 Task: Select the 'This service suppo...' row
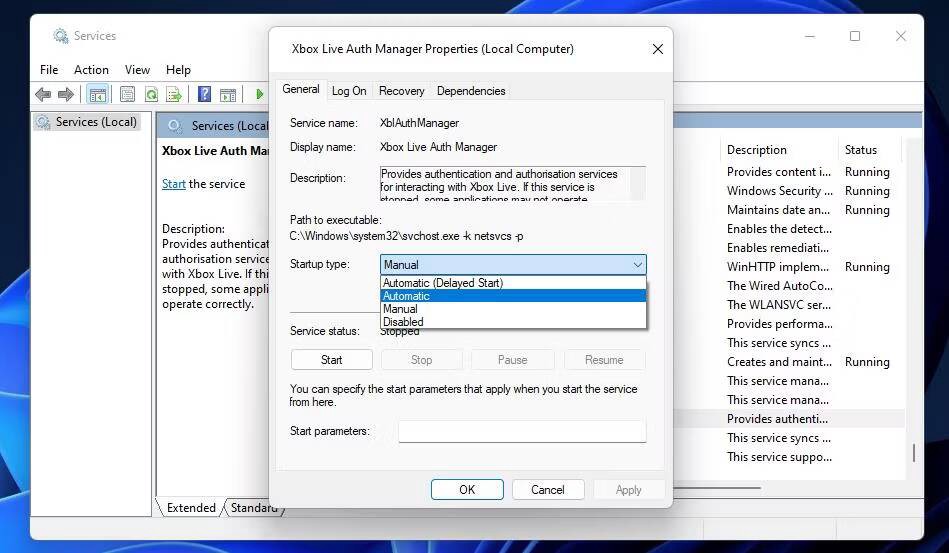coord(780,457)
